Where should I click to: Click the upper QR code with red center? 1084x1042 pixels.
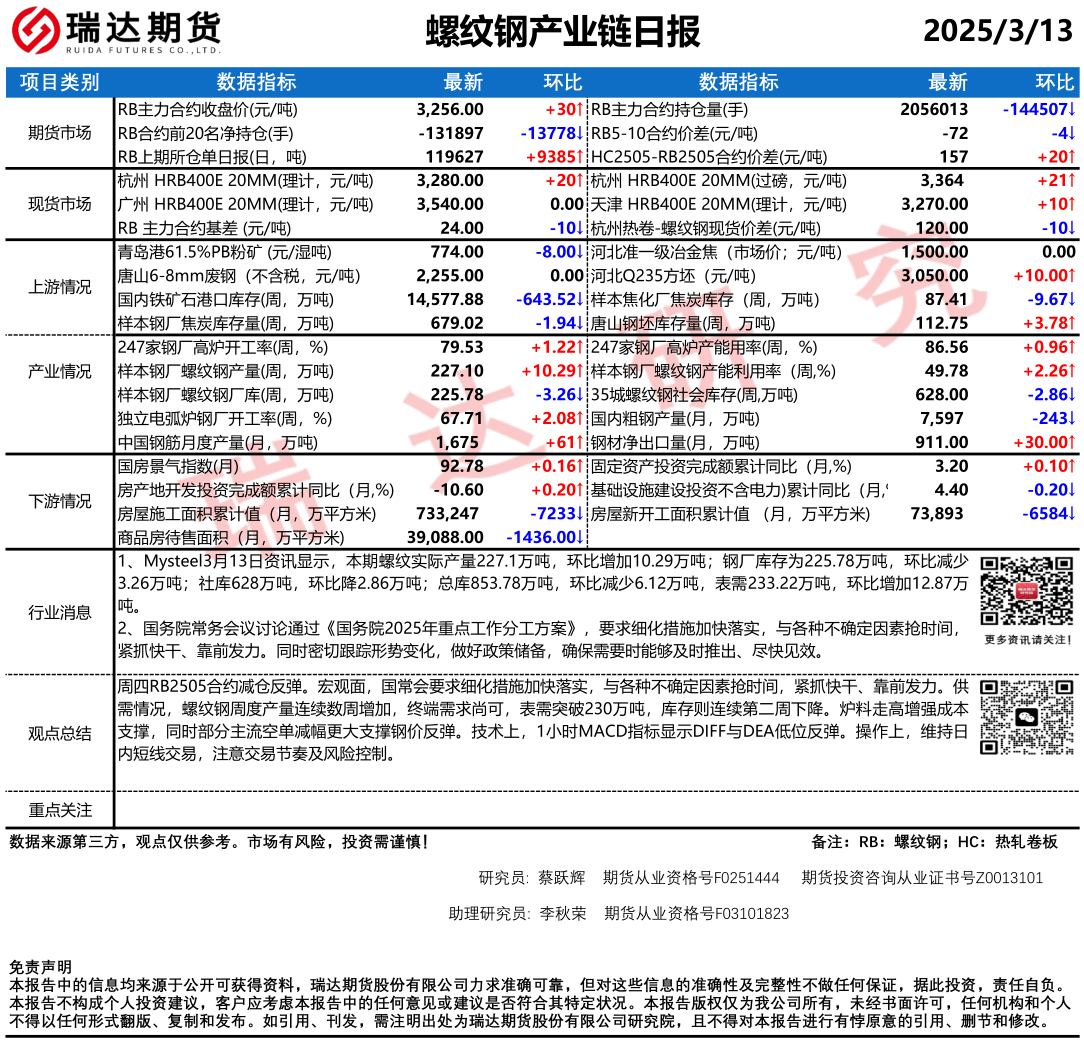(1026, 591)
